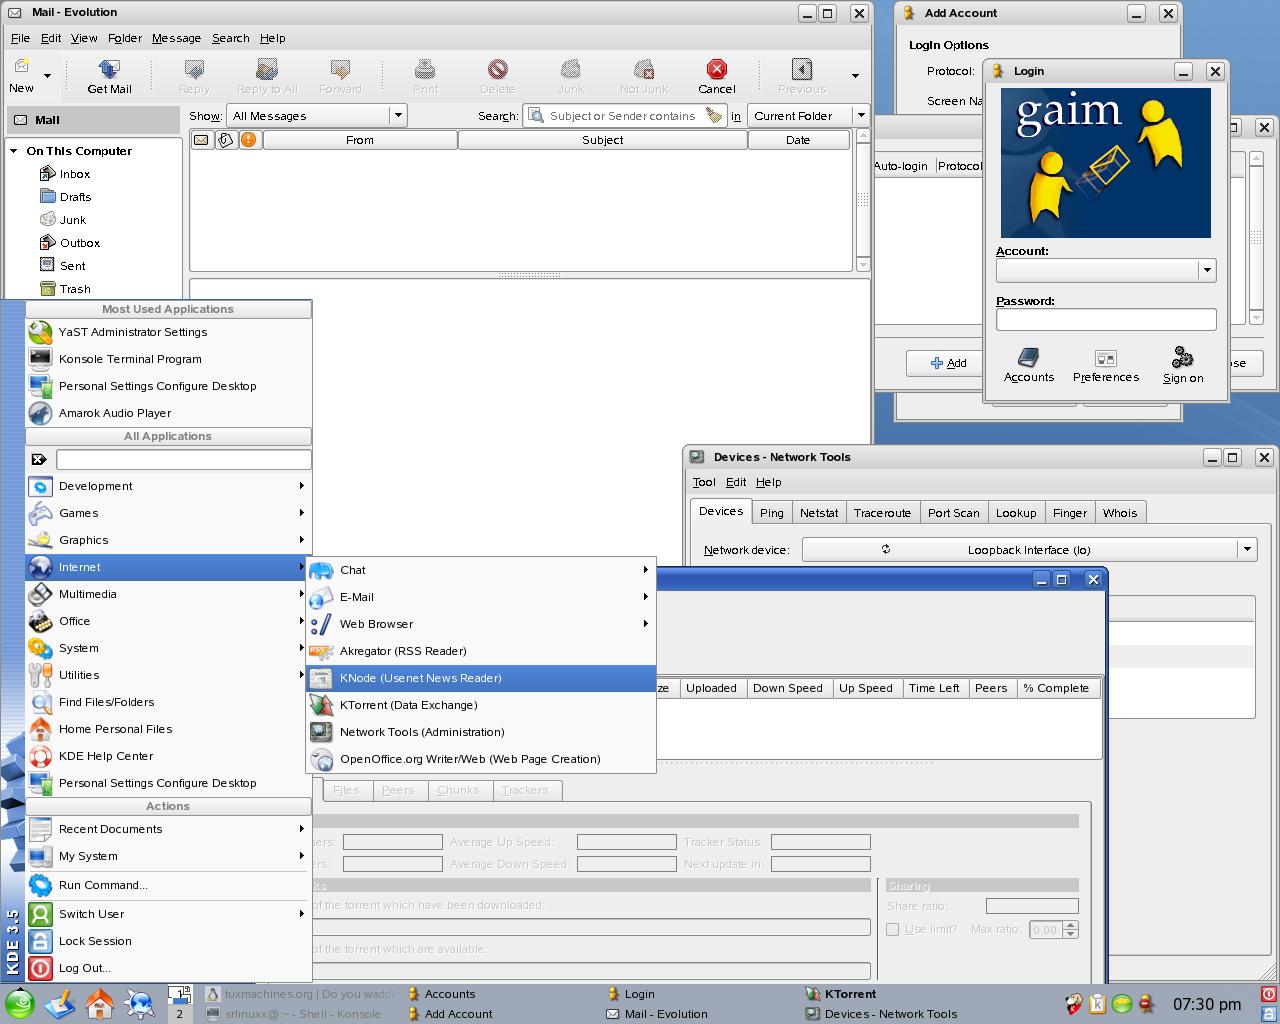The width and height of the screenshot is (1280, 1024).
Task: Open the Inbox folder in Evolution
Action: coord(75,174)
